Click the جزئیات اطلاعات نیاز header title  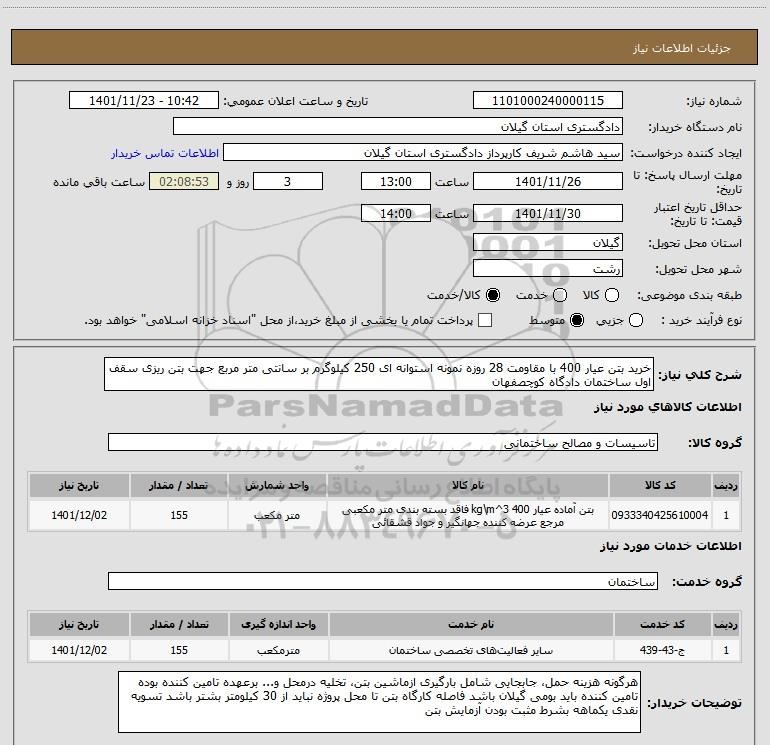pos(681,48)
